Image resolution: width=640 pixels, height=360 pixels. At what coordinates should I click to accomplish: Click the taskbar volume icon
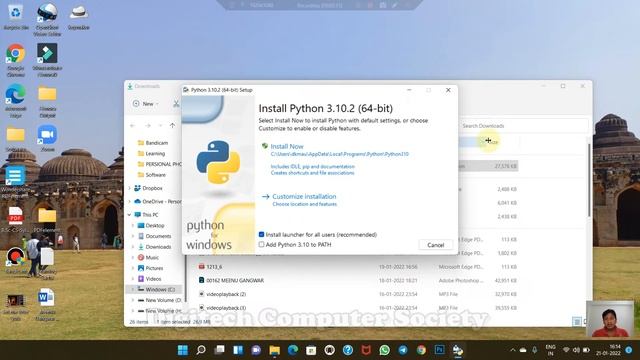click(x=576, y=350)
